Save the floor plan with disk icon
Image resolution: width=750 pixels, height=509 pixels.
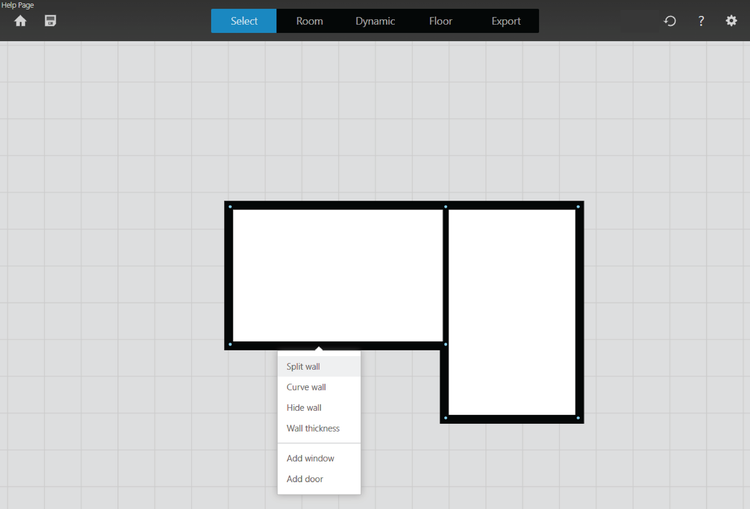[x=50, y=21]
